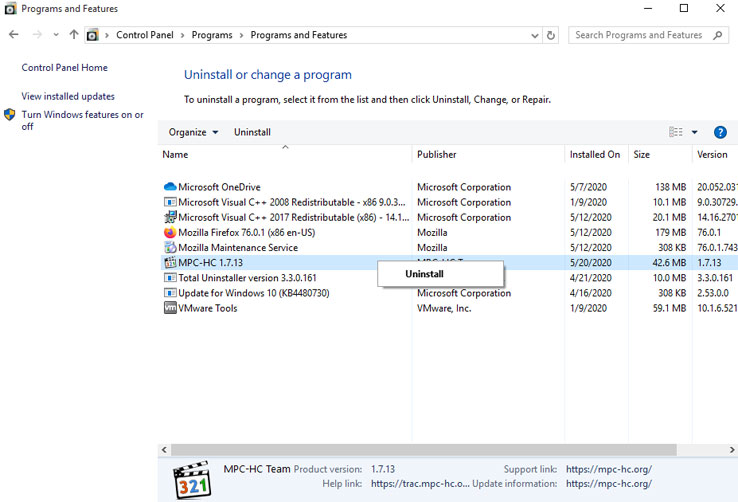Sort by Name column header
The height and width of the screenshot is (502, 738).
click(x=285, y=154)
